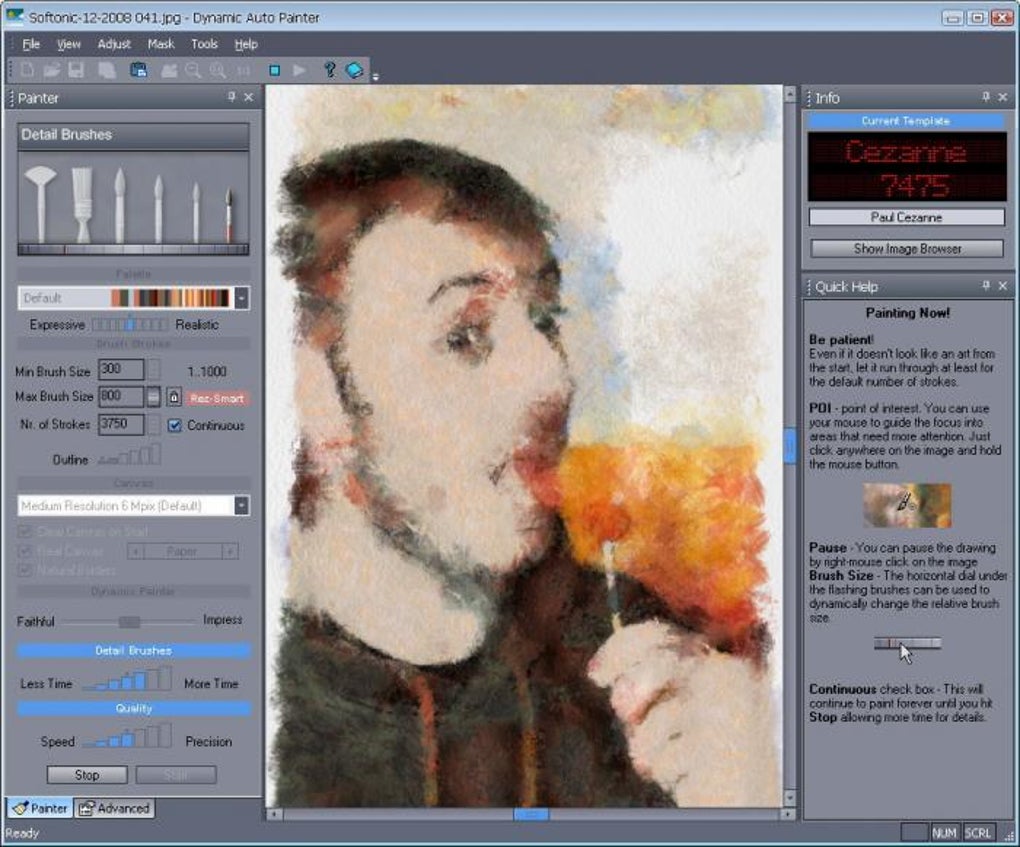The height and width of the screenshot is (847, 1020).
Task: Click the Stop button
Action: [87, 775]
